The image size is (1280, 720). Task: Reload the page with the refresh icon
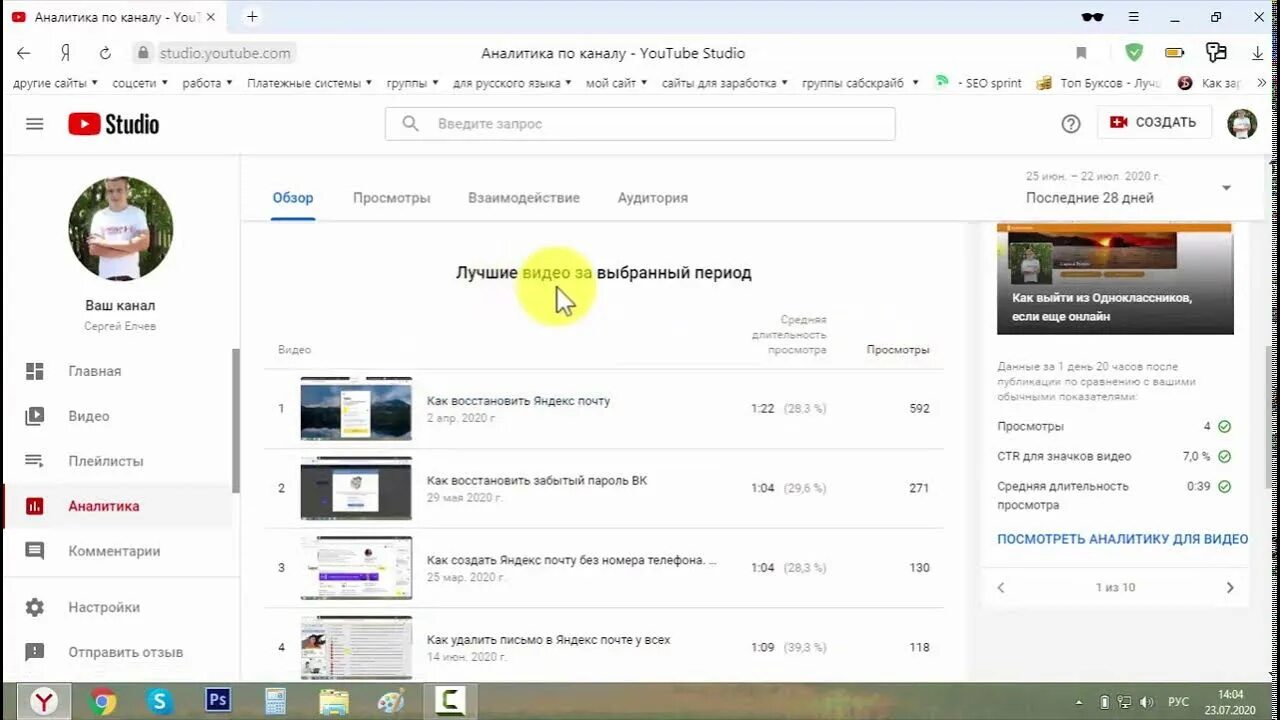(105, 53)
